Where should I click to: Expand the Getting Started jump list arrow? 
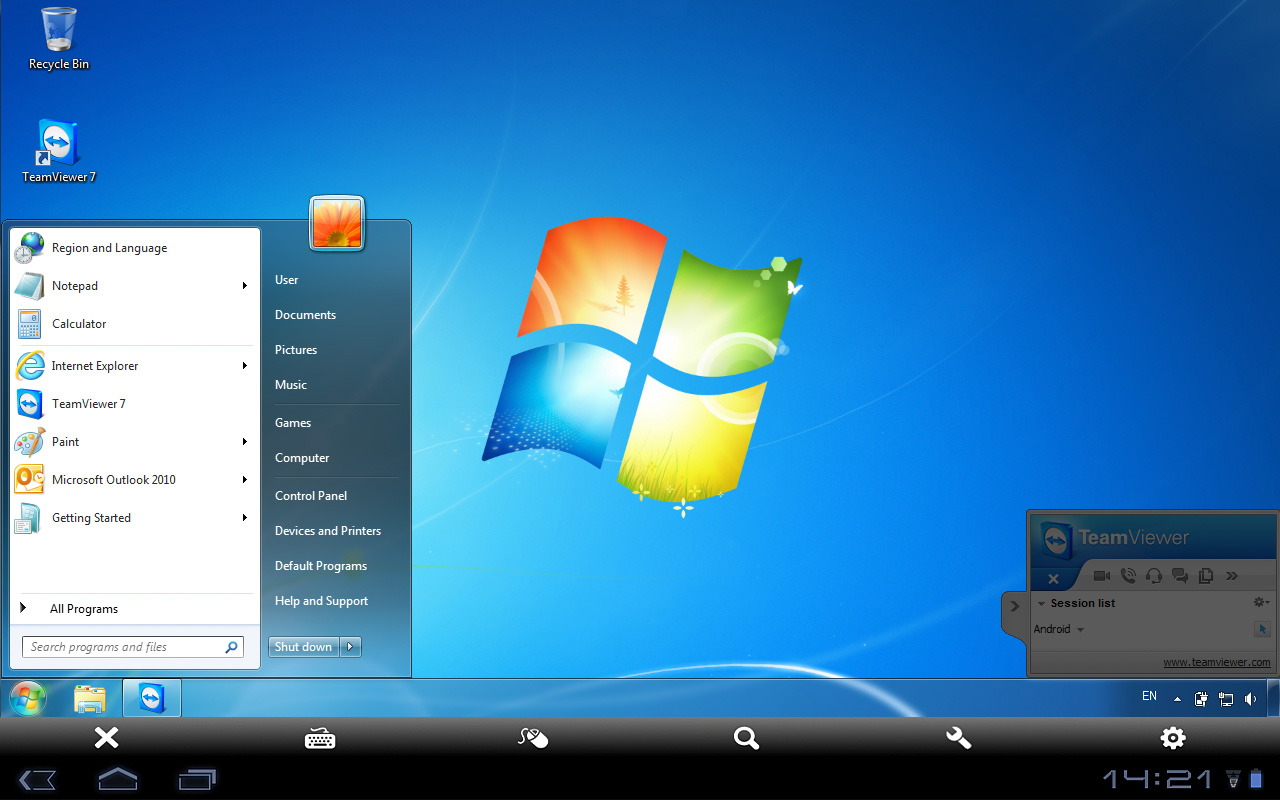click(x=245, y=518)
